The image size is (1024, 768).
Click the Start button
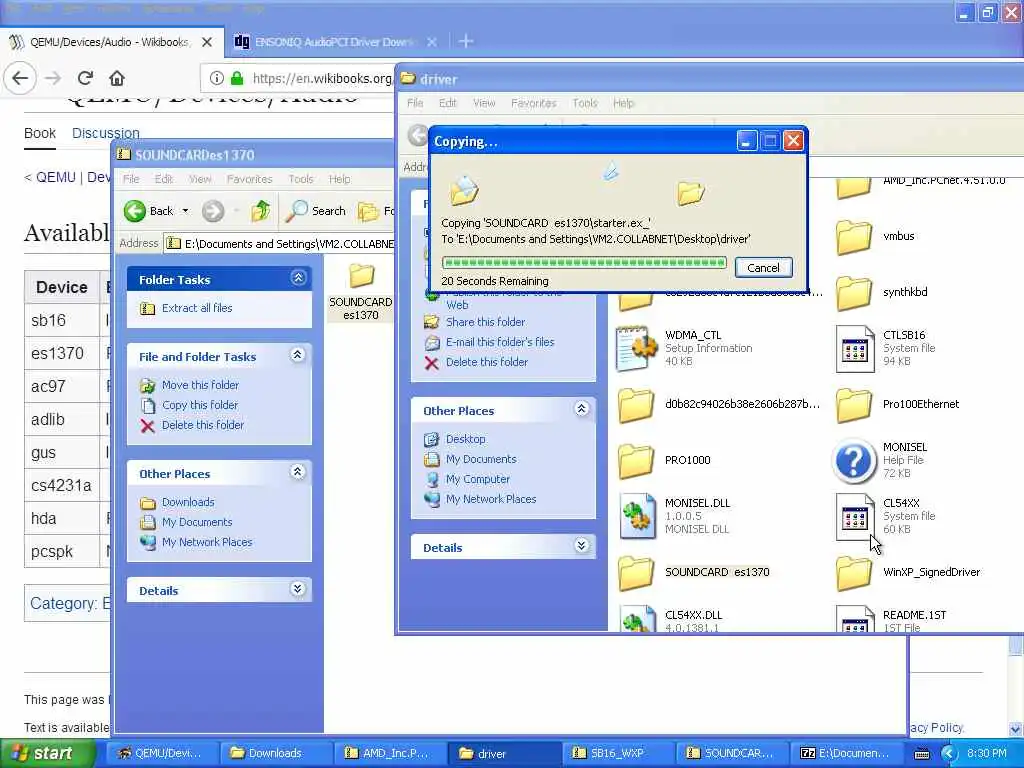point(47,753)
